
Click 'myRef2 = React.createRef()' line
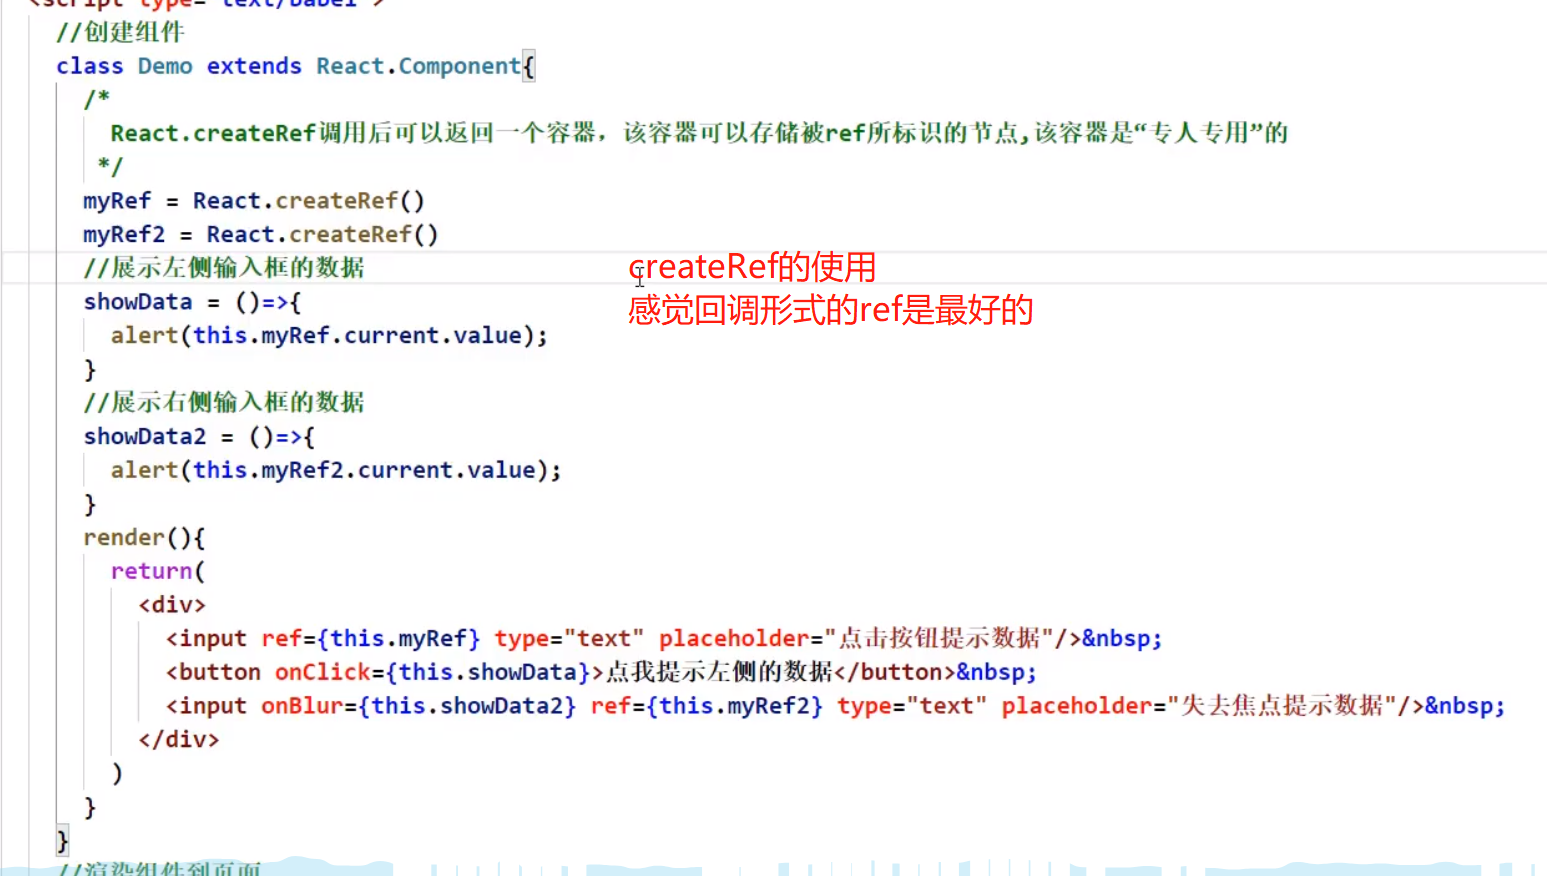(x=261, y=235)
